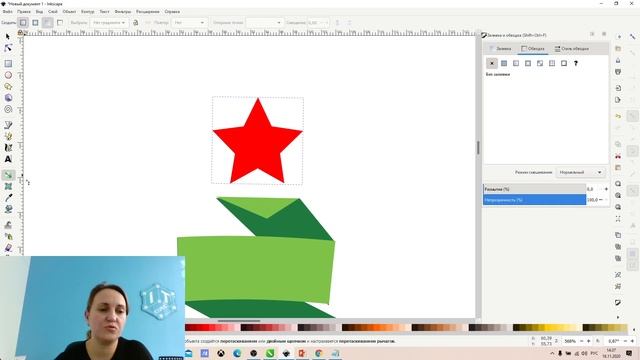The image size is (640, 360).
Task: Click the Duplicate object icon
Action: click(x=618, y=235)
